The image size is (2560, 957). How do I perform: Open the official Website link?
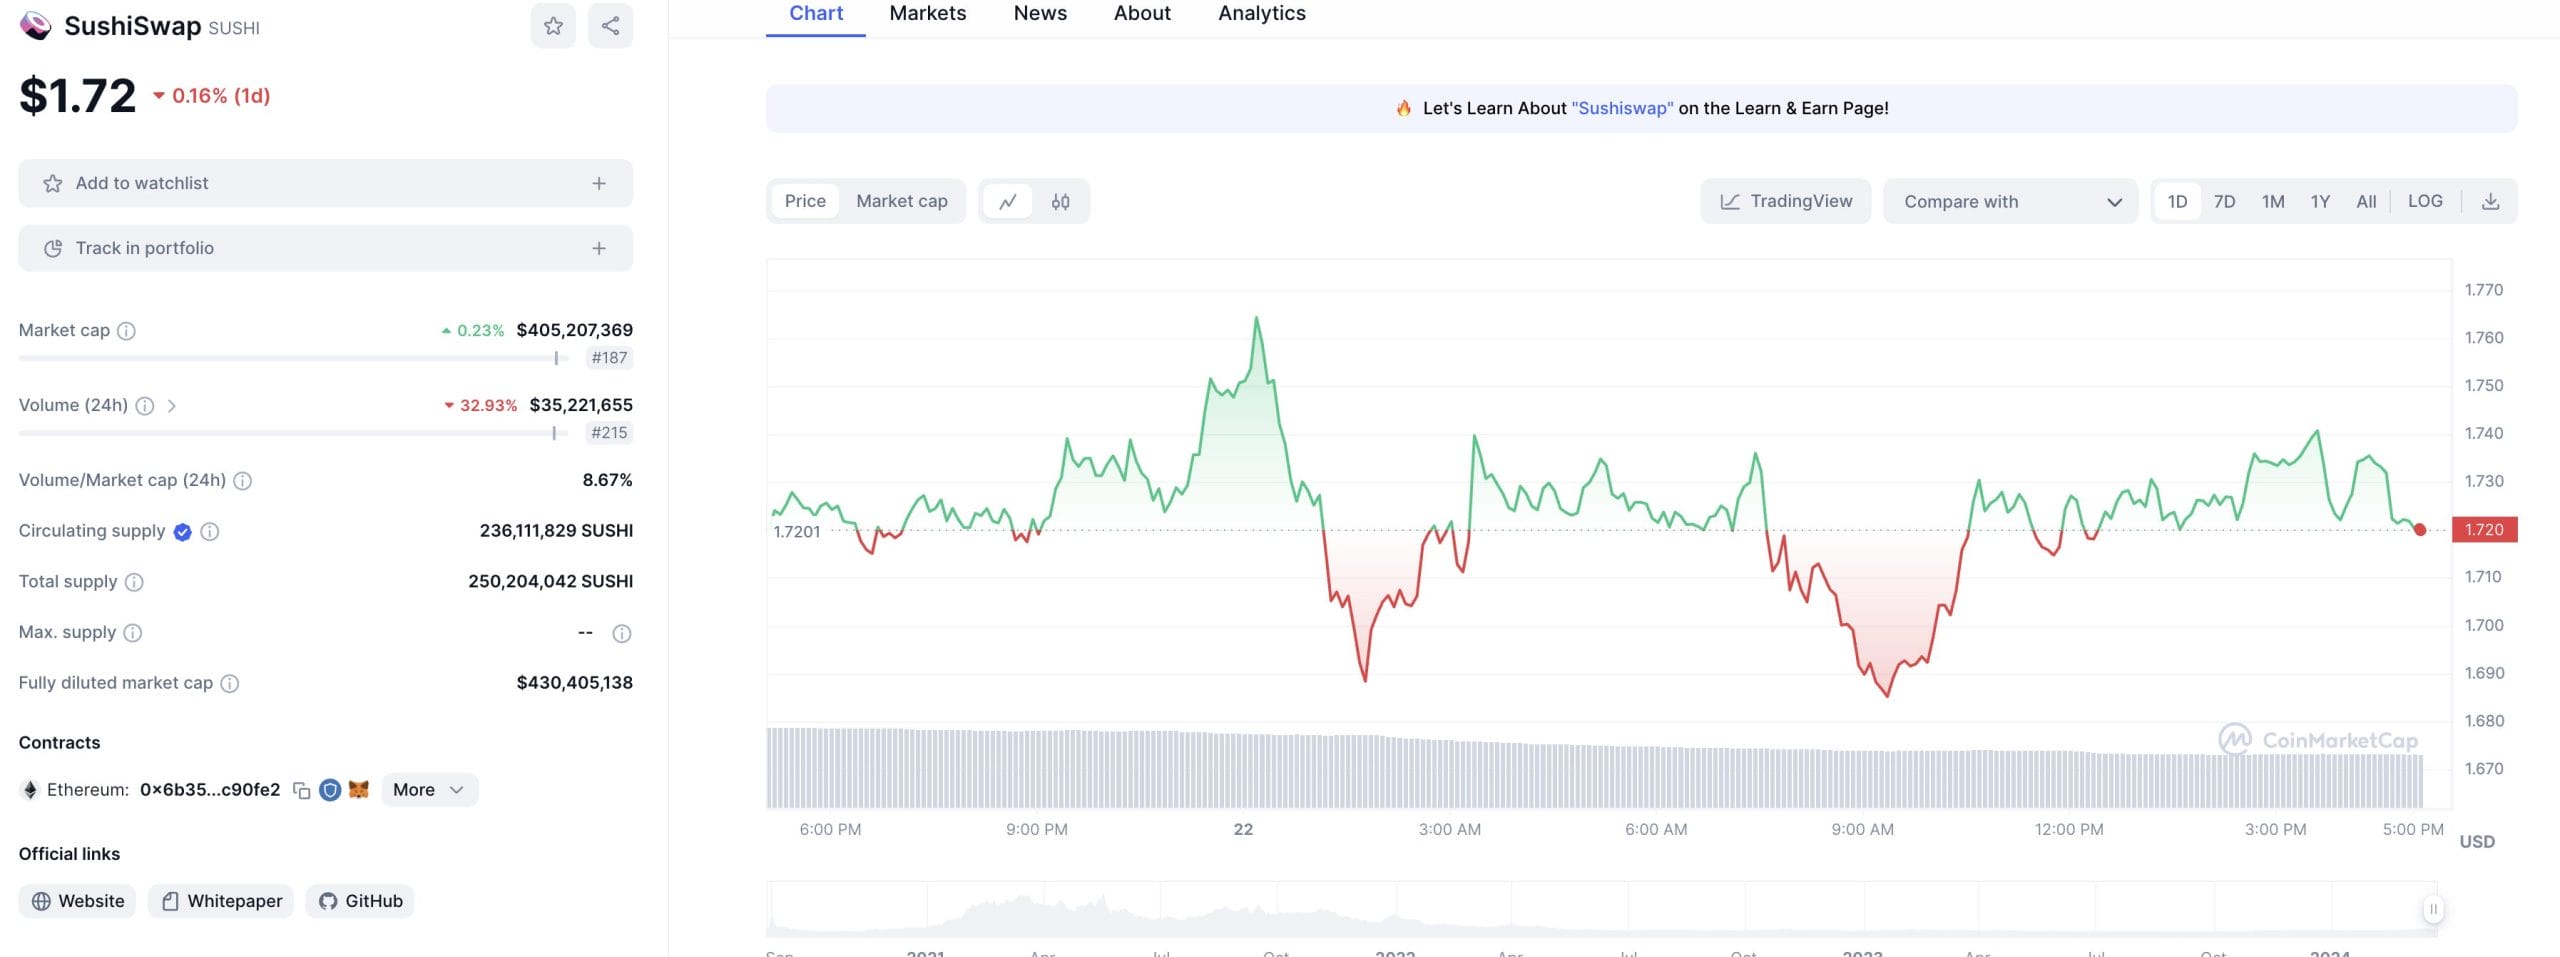(x=78, y=901)
